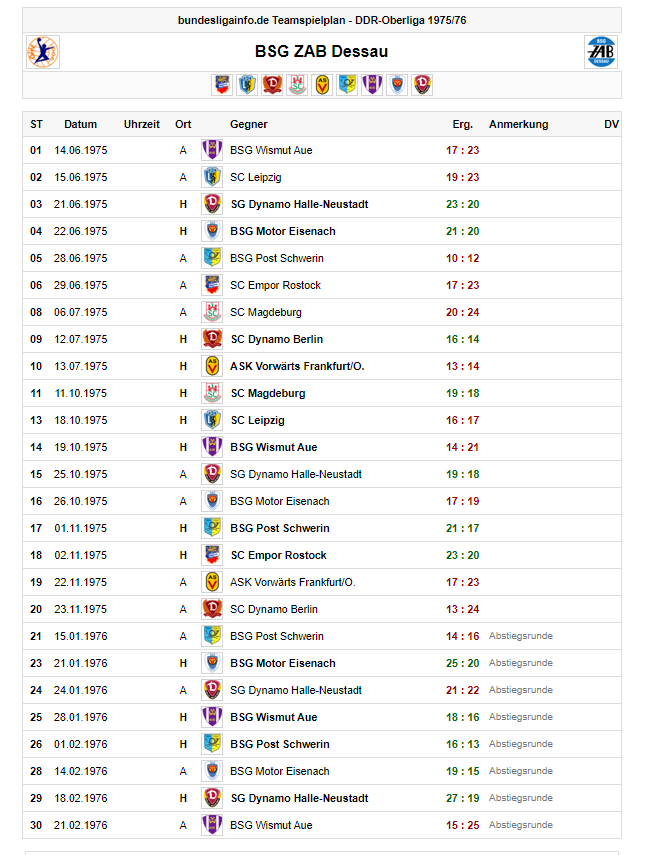
Task: Click the BSG ZAB Dessau club crest
Action: pos(600,52)
